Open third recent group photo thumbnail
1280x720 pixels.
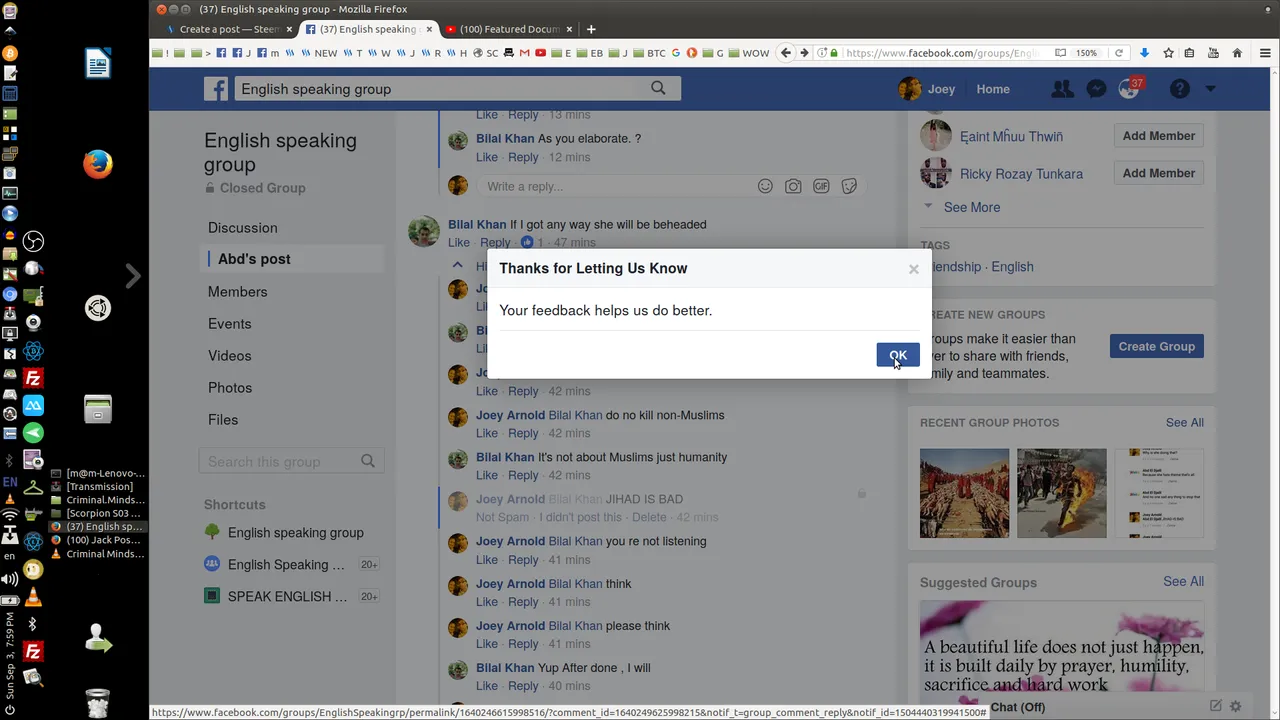tap(1159, 493)
